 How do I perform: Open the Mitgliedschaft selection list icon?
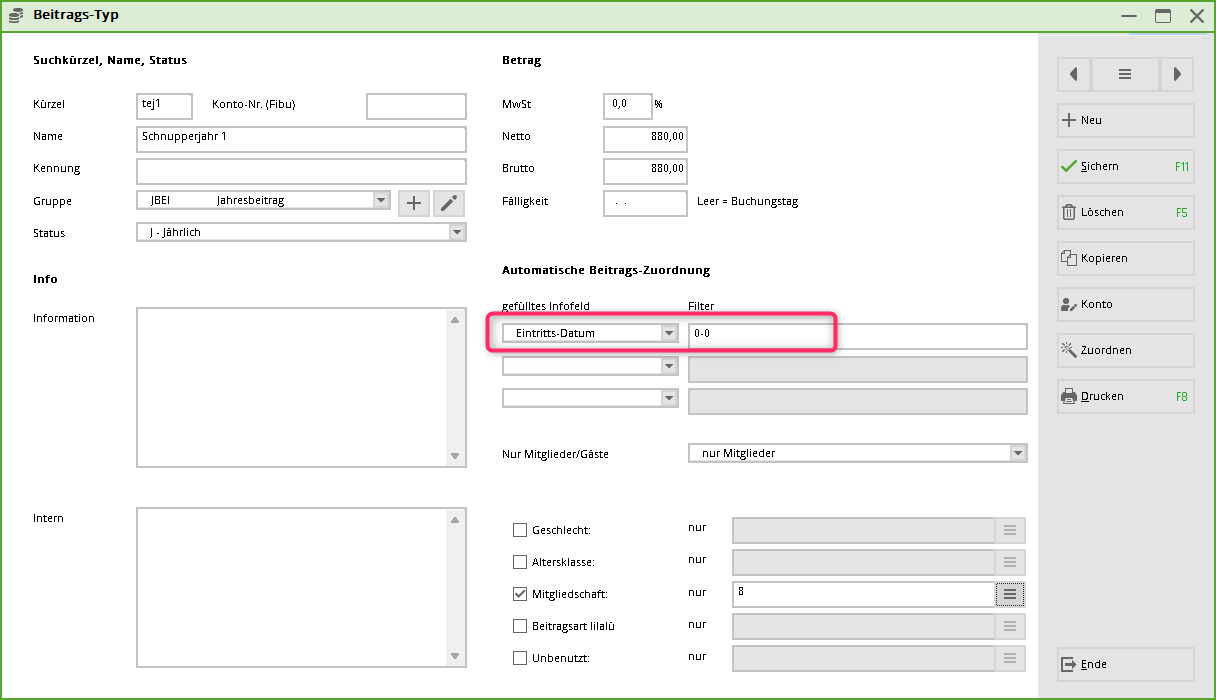click(1010, 594)
